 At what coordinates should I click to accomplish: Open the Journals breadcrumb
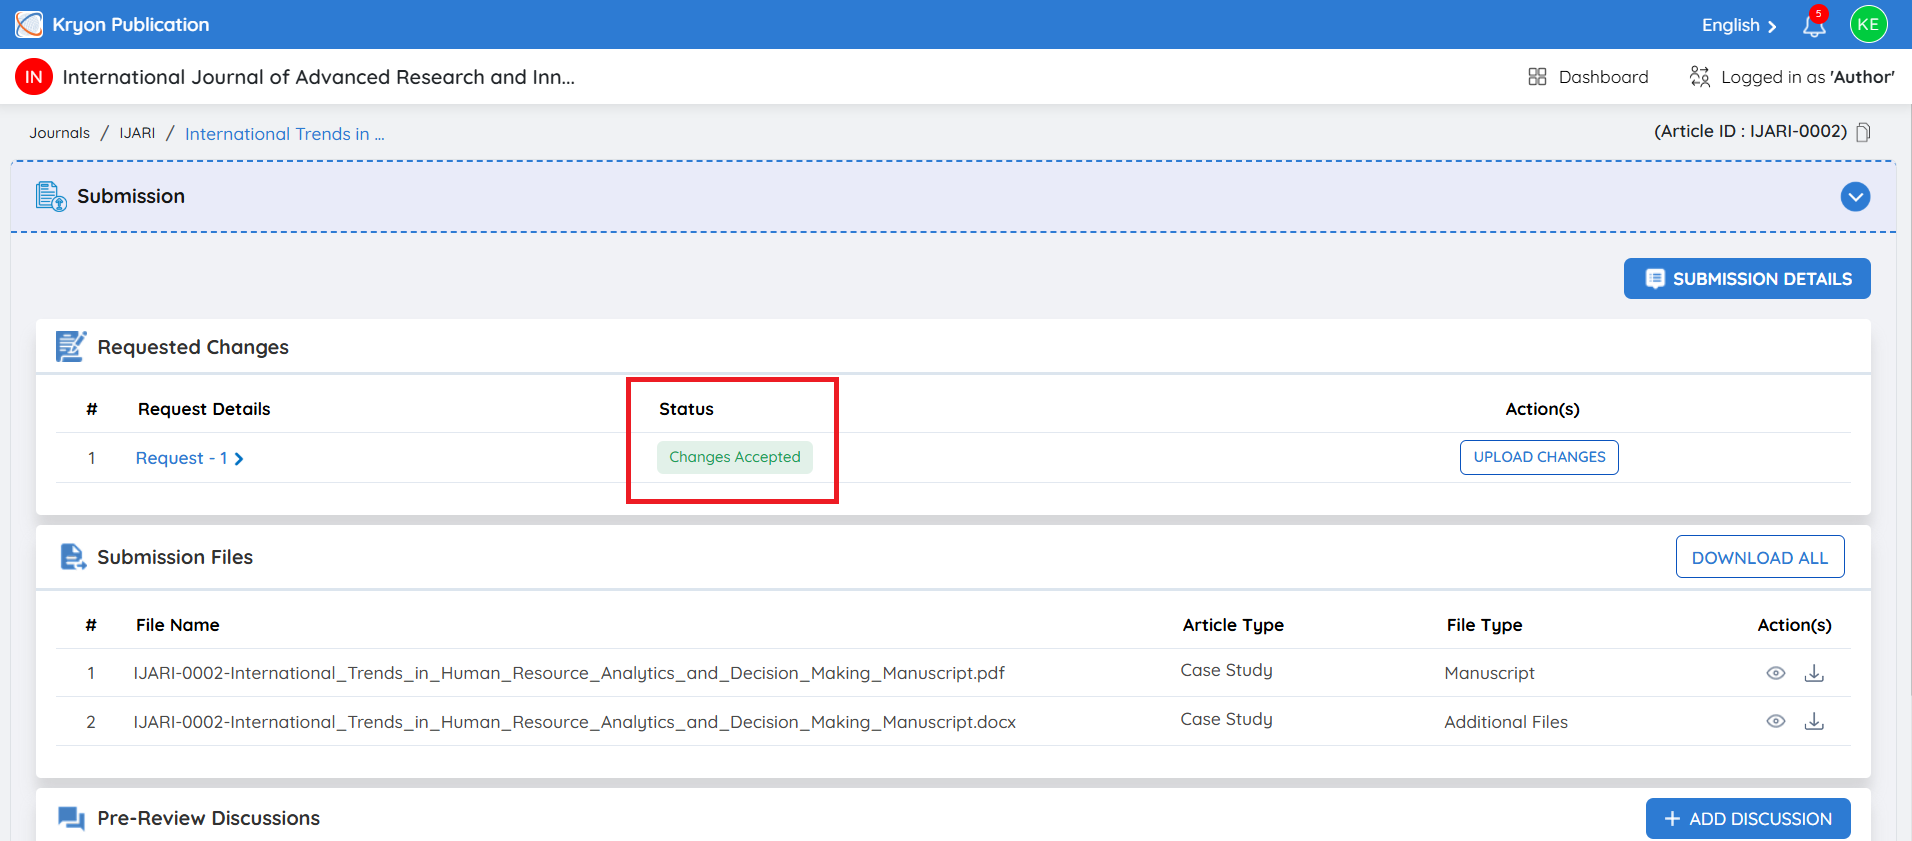(59, 133)
